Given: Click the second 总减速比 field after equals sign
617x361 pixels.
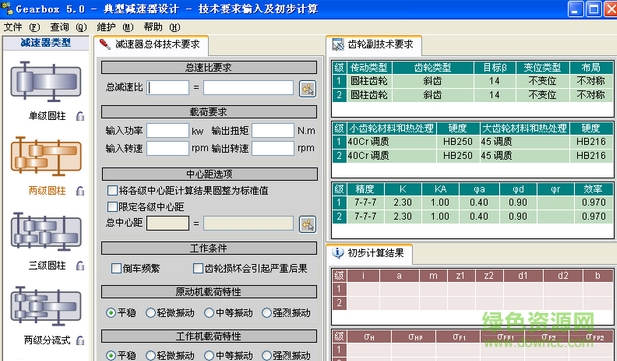Looking at the screenshot, I should click(x=248, y=87).
